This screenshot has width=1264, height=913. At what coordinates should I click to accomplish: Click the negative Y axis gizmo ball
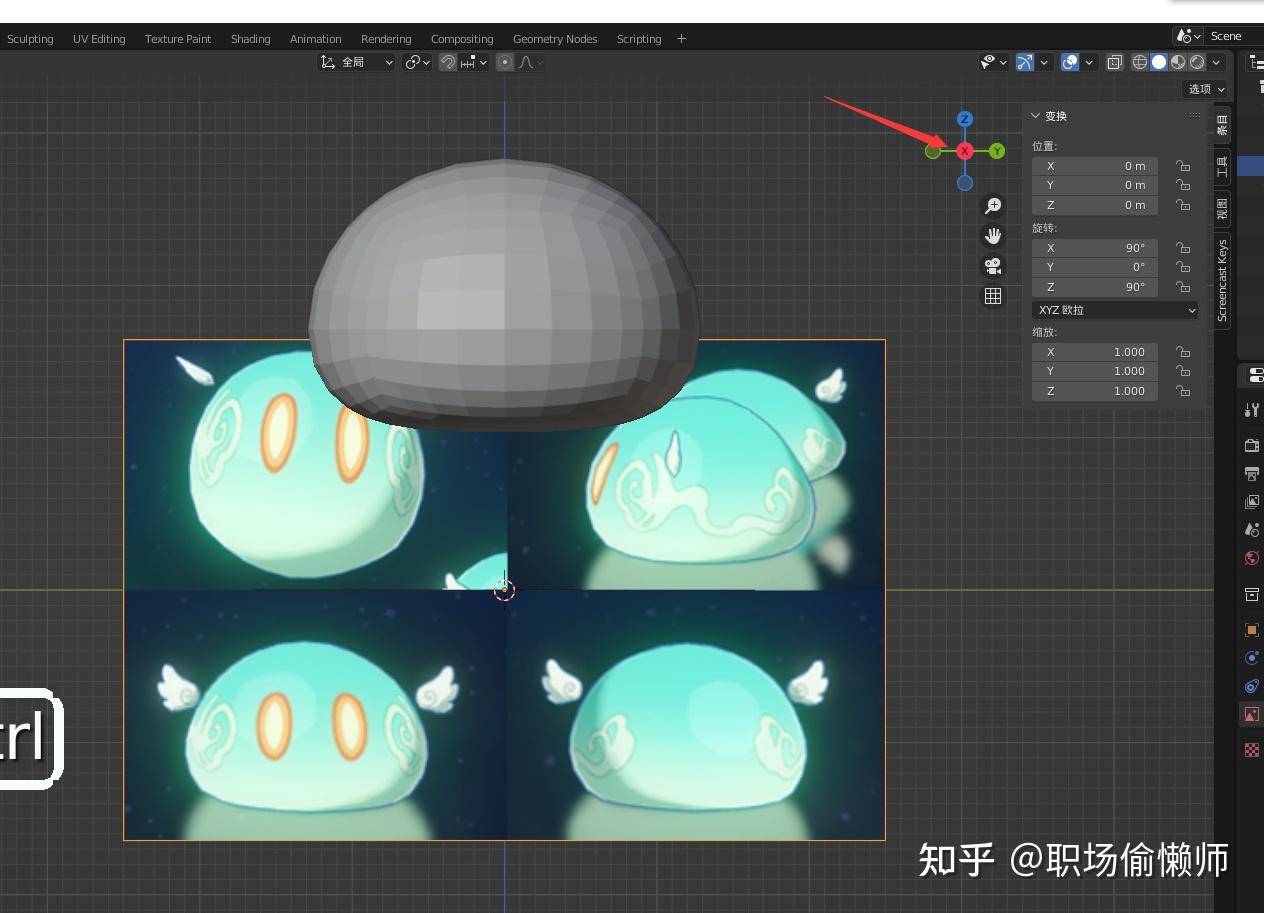tap(933, 151)
